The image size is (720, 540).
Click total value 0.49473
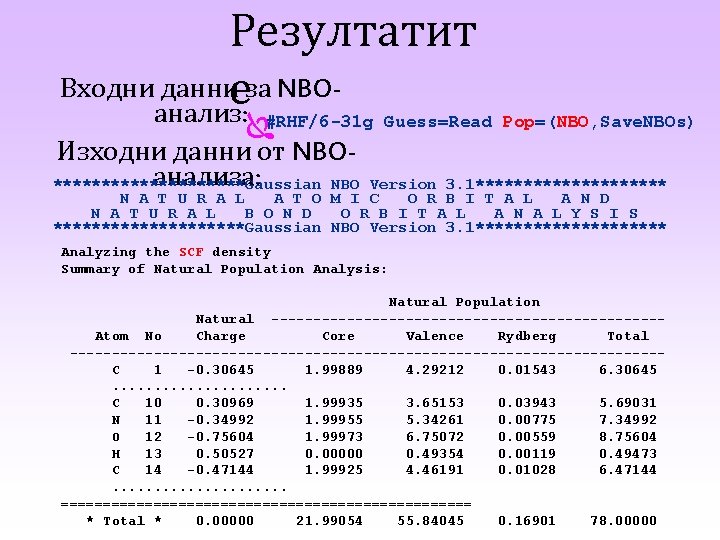point(628,454)
